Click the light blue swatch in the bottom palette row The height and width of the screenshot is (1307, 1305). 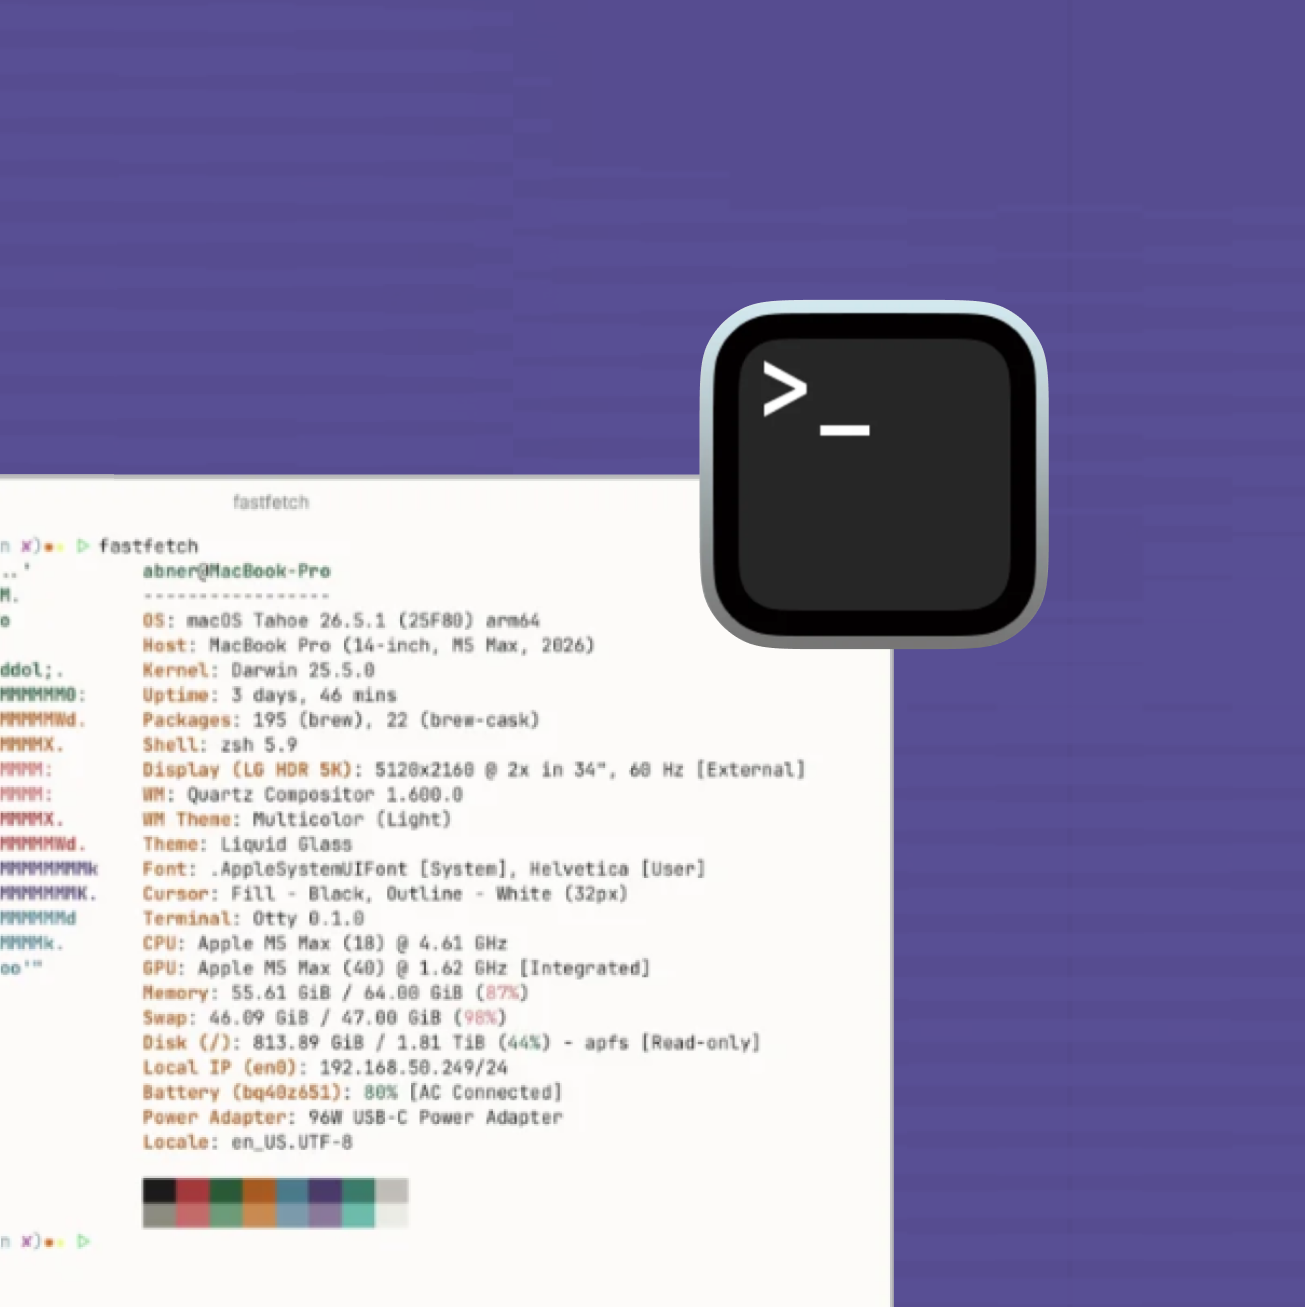[292, 1215]
